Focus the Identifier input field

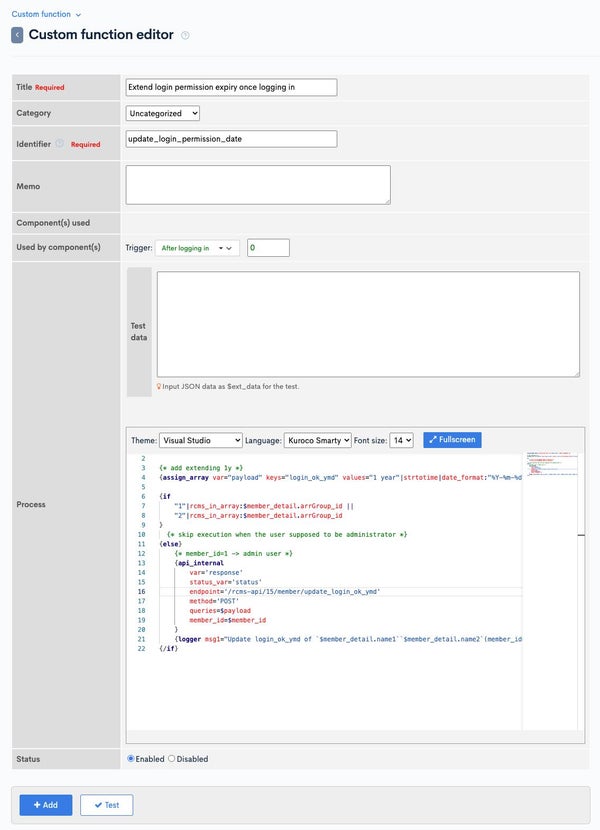(x=231, y=139)
